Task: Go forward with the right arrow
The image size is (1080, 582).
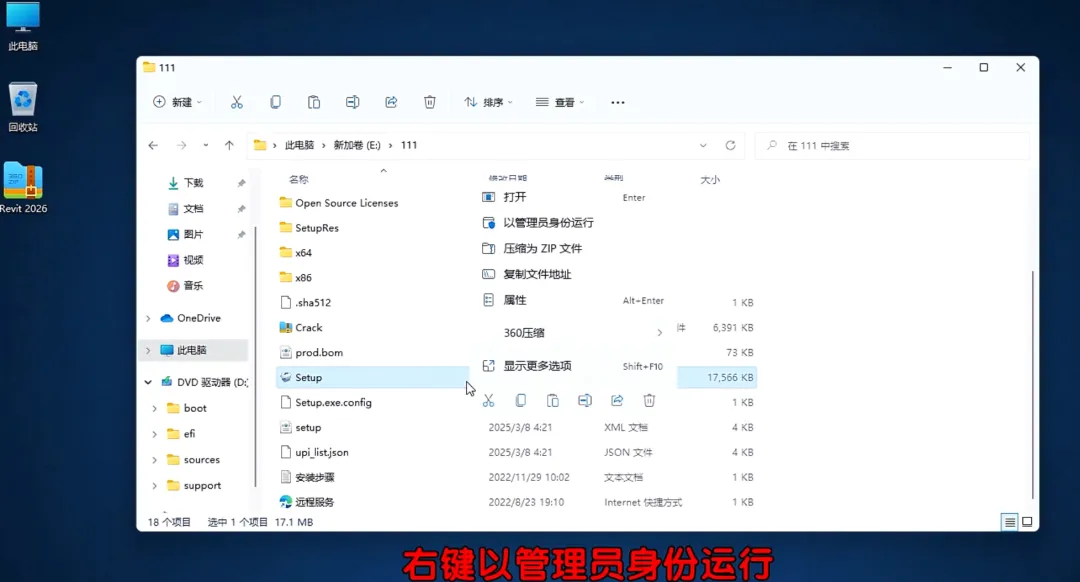Action: click(181, 145)
